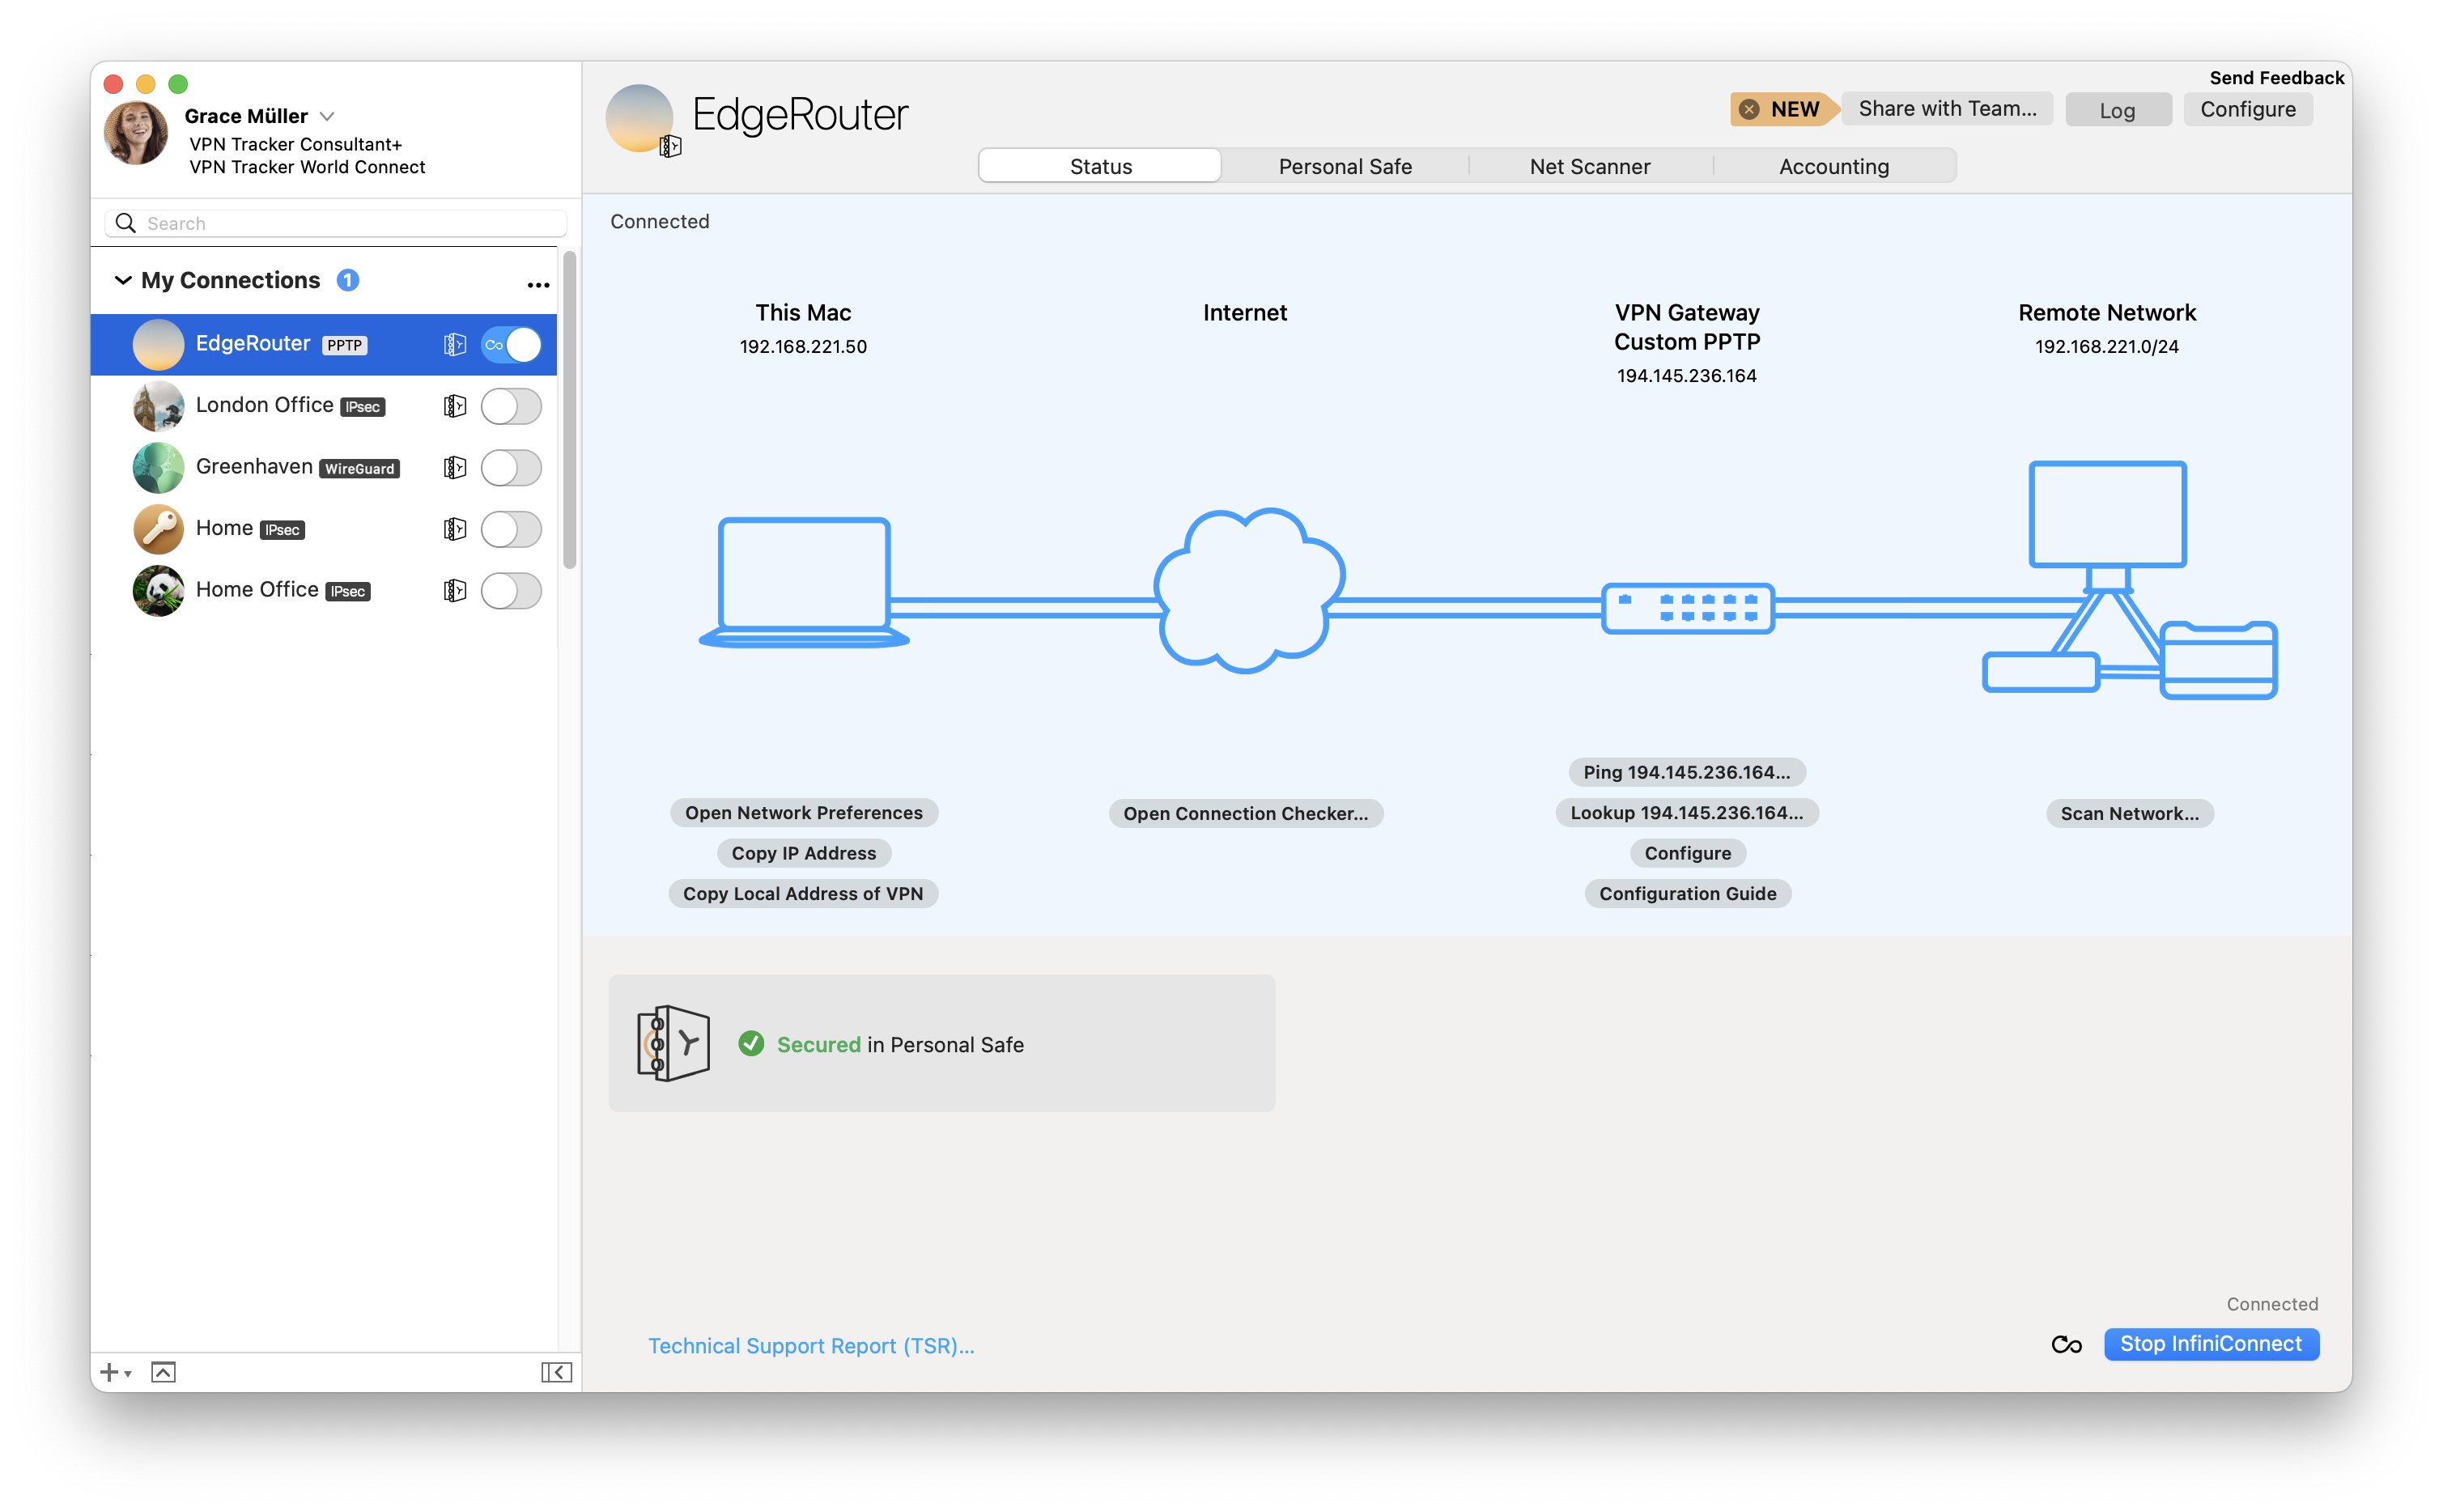This screenshot has height=1512, width=2443.
Task: Click the large Personal Safe icon in the Secured panel
Action: [673, 1043]
